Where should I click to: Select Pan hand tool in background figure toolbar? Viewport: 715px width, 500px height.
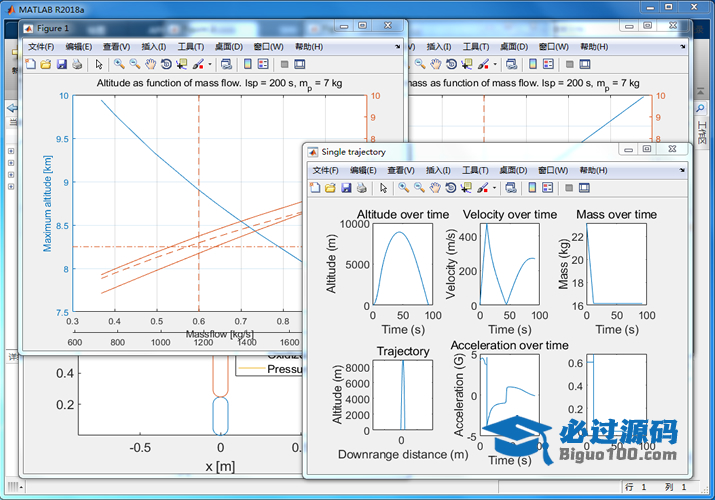pos(436,64)
